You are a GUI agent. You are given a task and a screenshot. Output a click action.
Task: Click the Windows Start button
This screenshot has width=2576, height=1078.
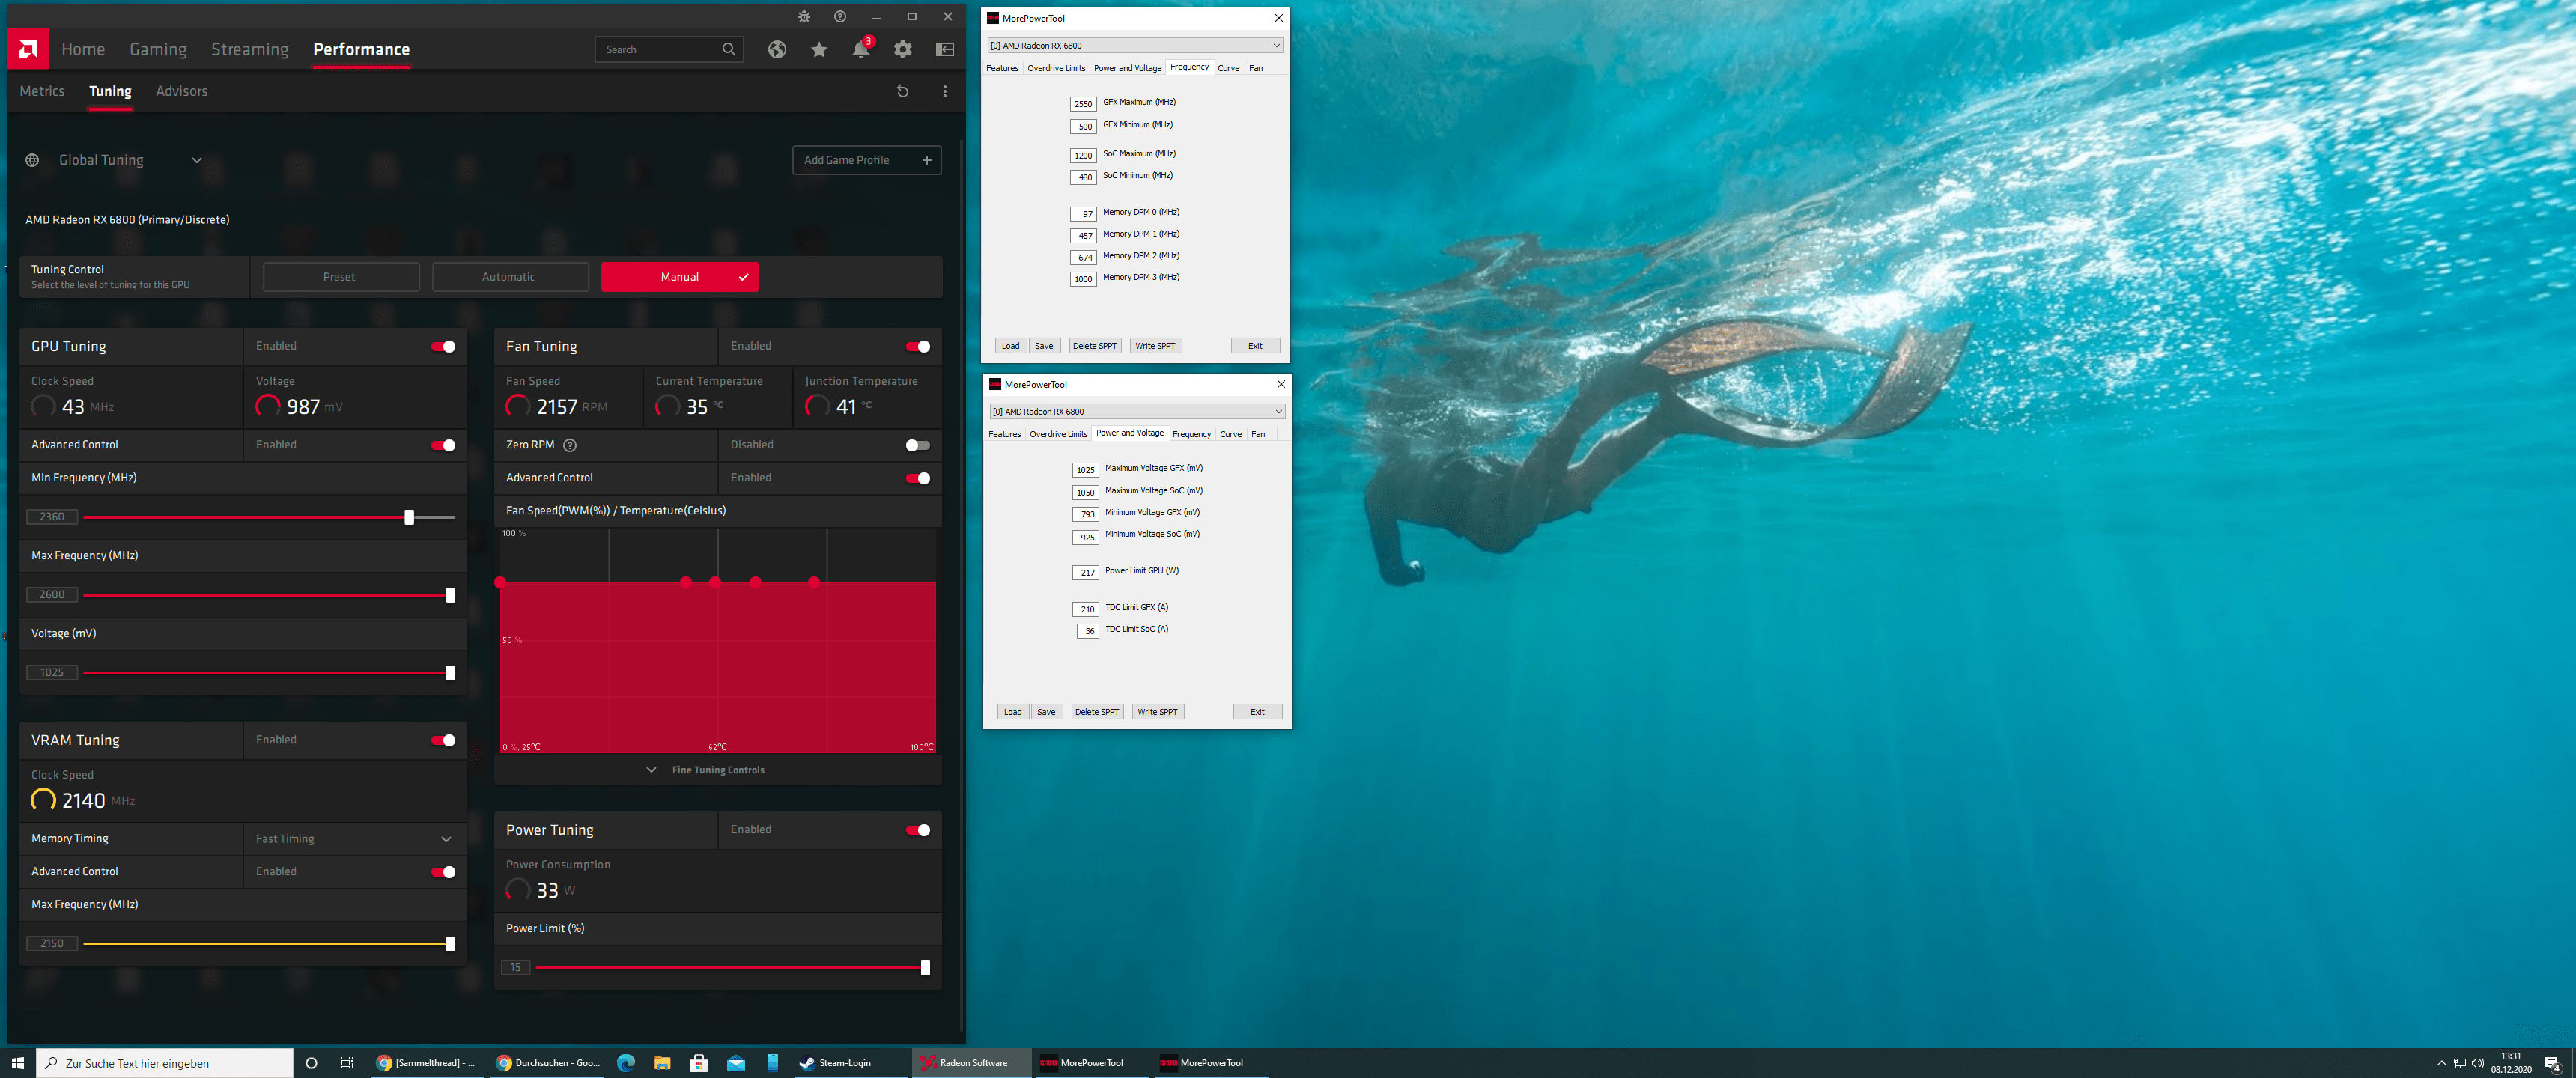tap(17, 1063)
